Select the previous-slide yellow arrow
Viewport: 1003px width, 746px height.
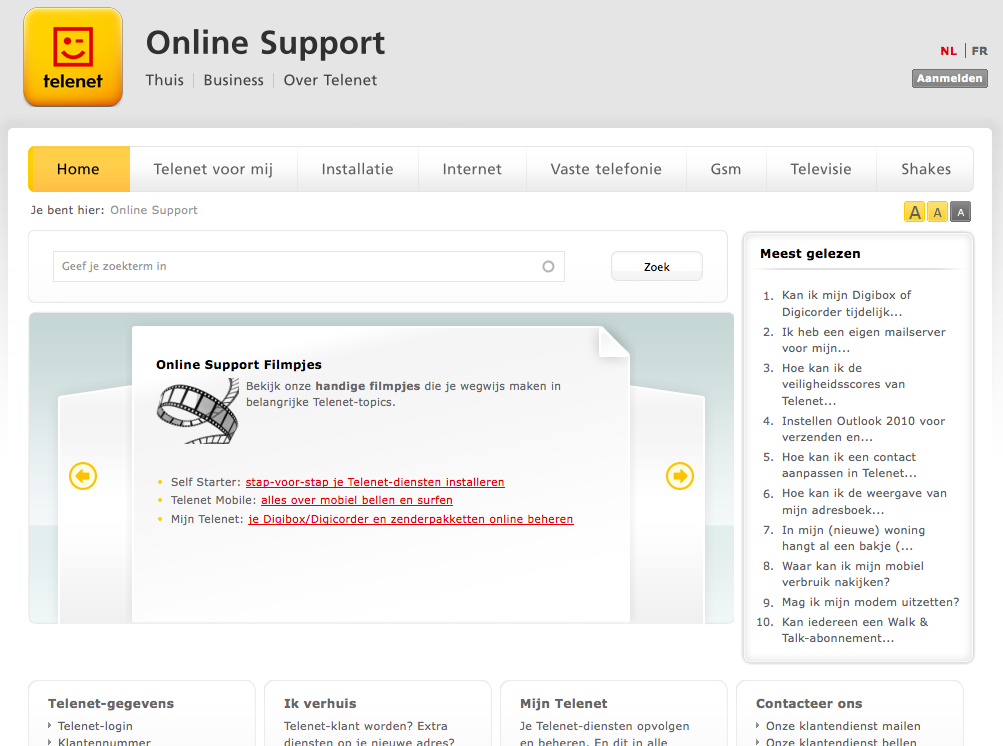point(83,476)
